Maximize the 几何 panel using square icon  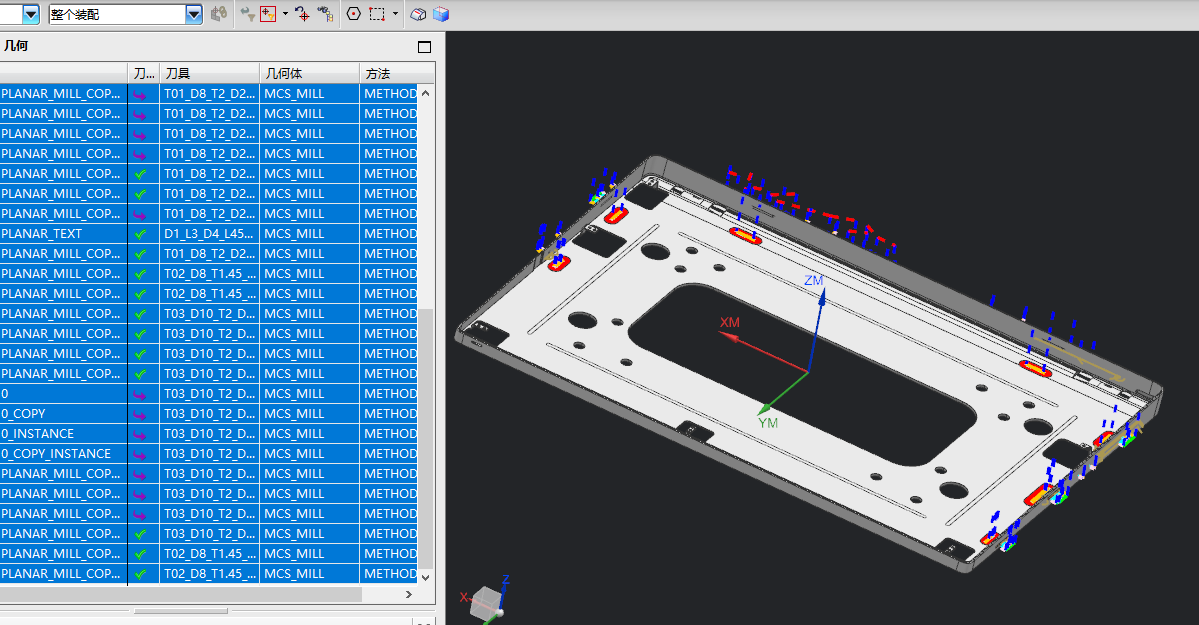click(x=424, y=47)
